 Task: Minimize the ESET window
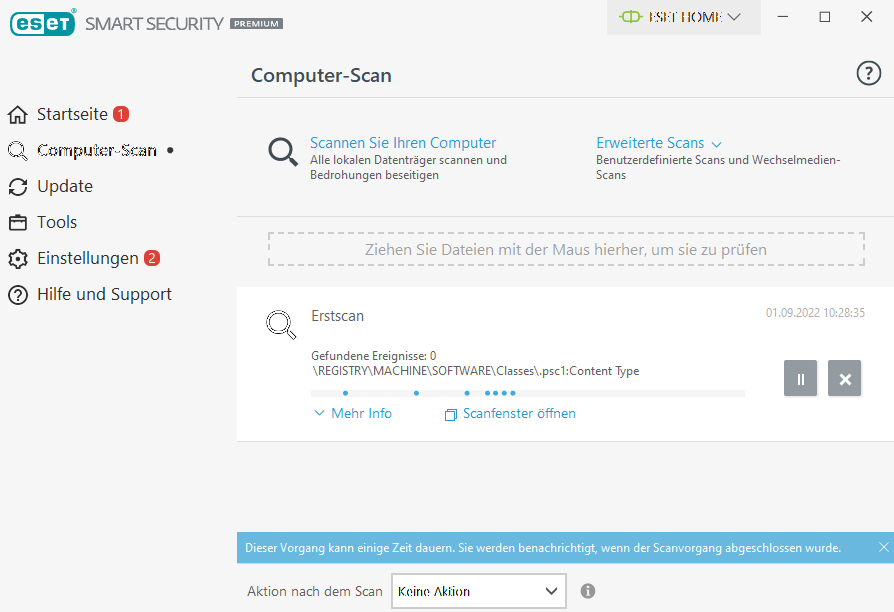click(x=783, y=17)
